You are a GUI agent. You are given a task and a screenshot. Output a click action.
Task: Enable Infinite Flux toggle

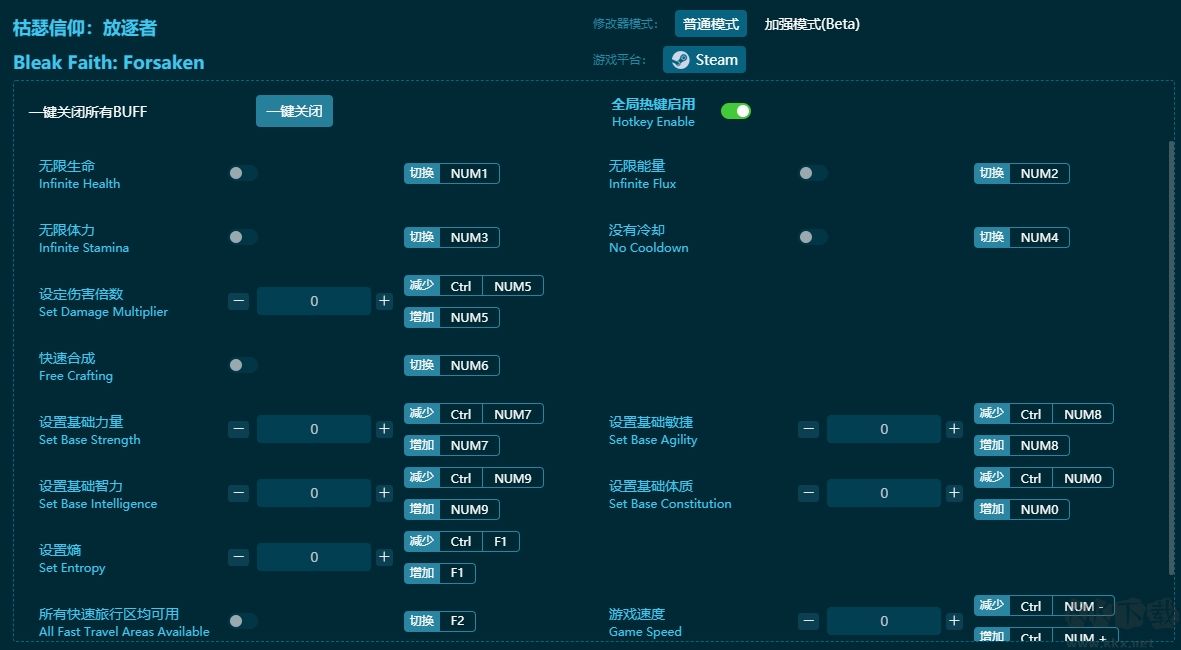tap(813, 173)
